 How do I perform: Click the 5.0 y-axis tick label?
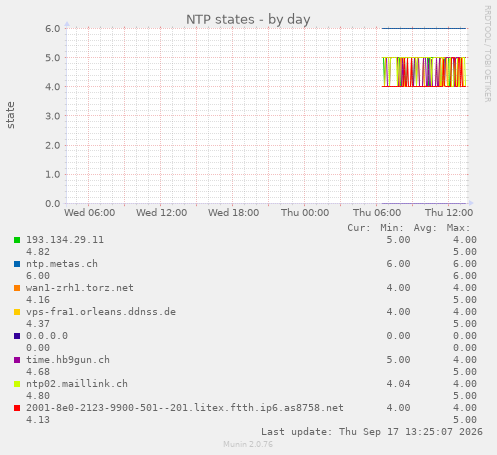point(53,58)
